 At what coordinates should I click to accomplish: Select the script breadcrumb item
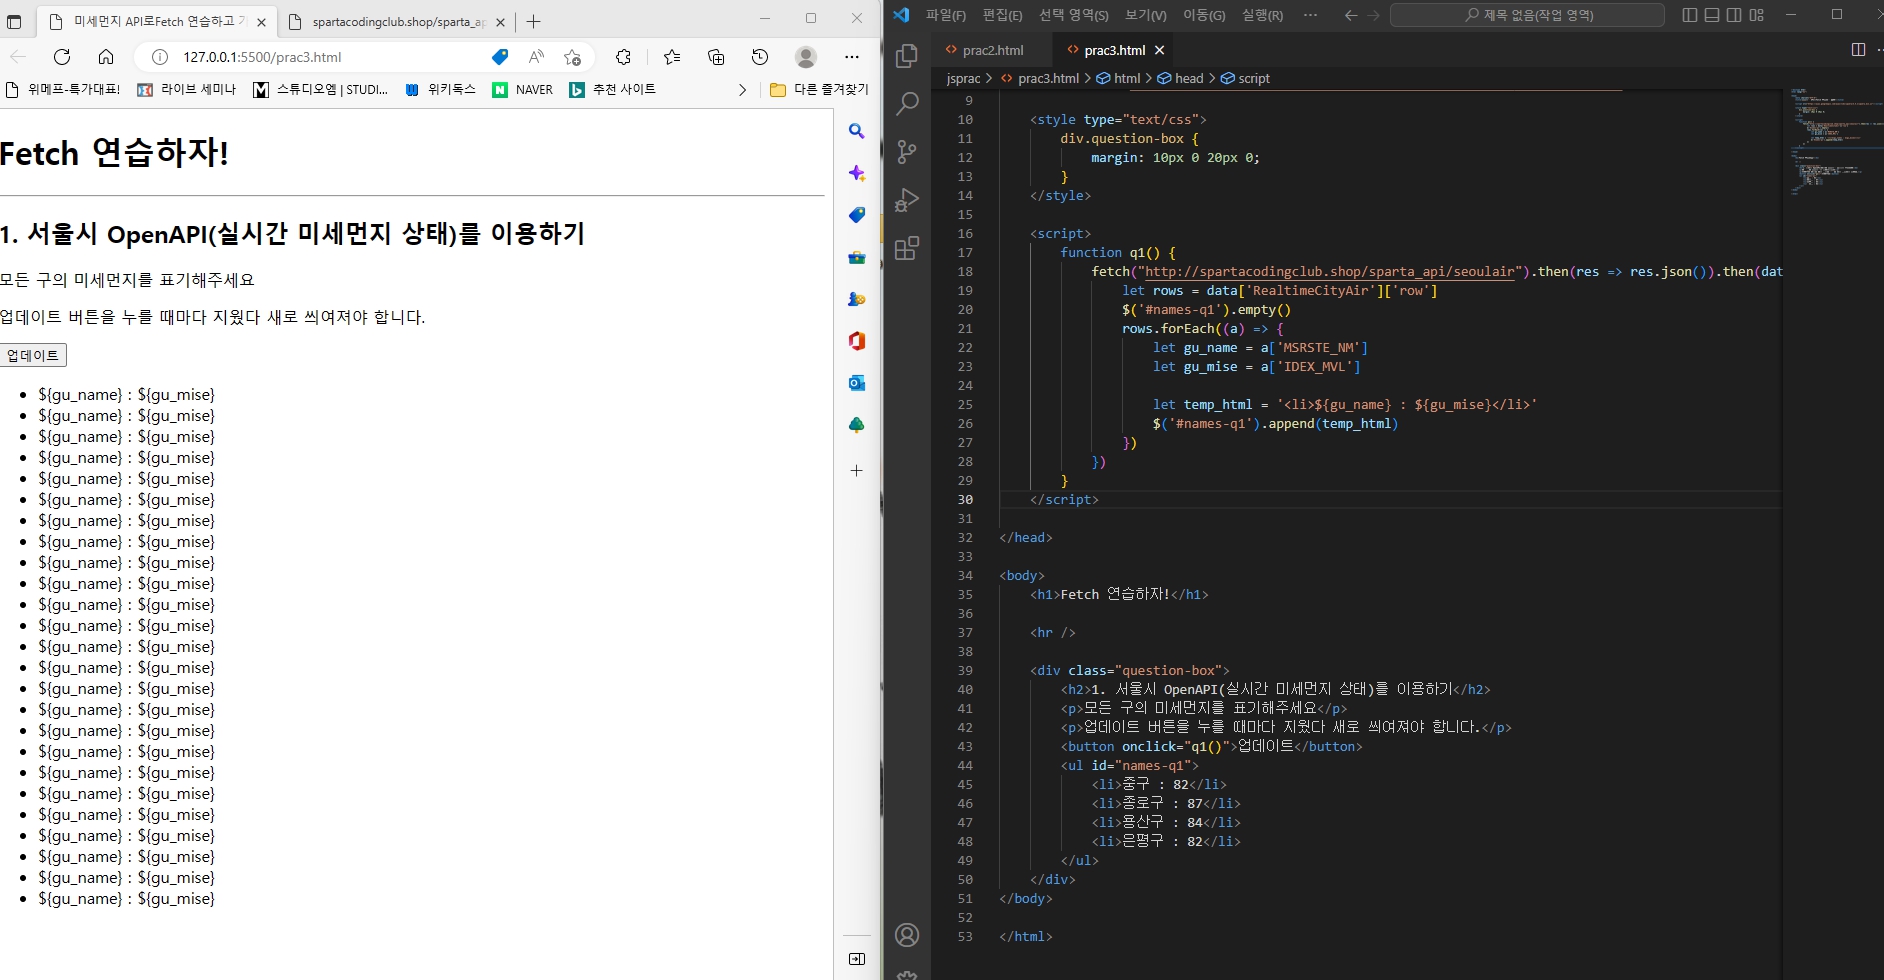tap(1246, 78)
